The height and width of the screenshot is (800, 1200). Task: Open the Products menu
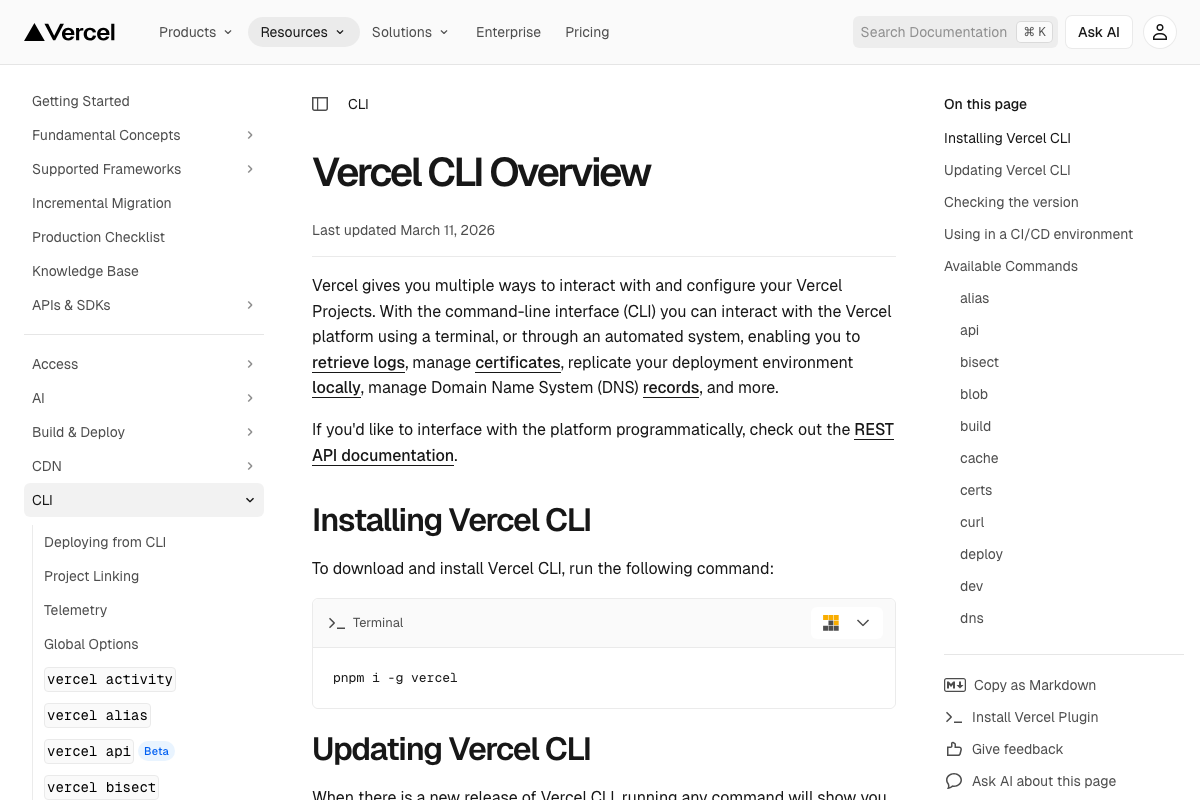(x=196, y=32)
